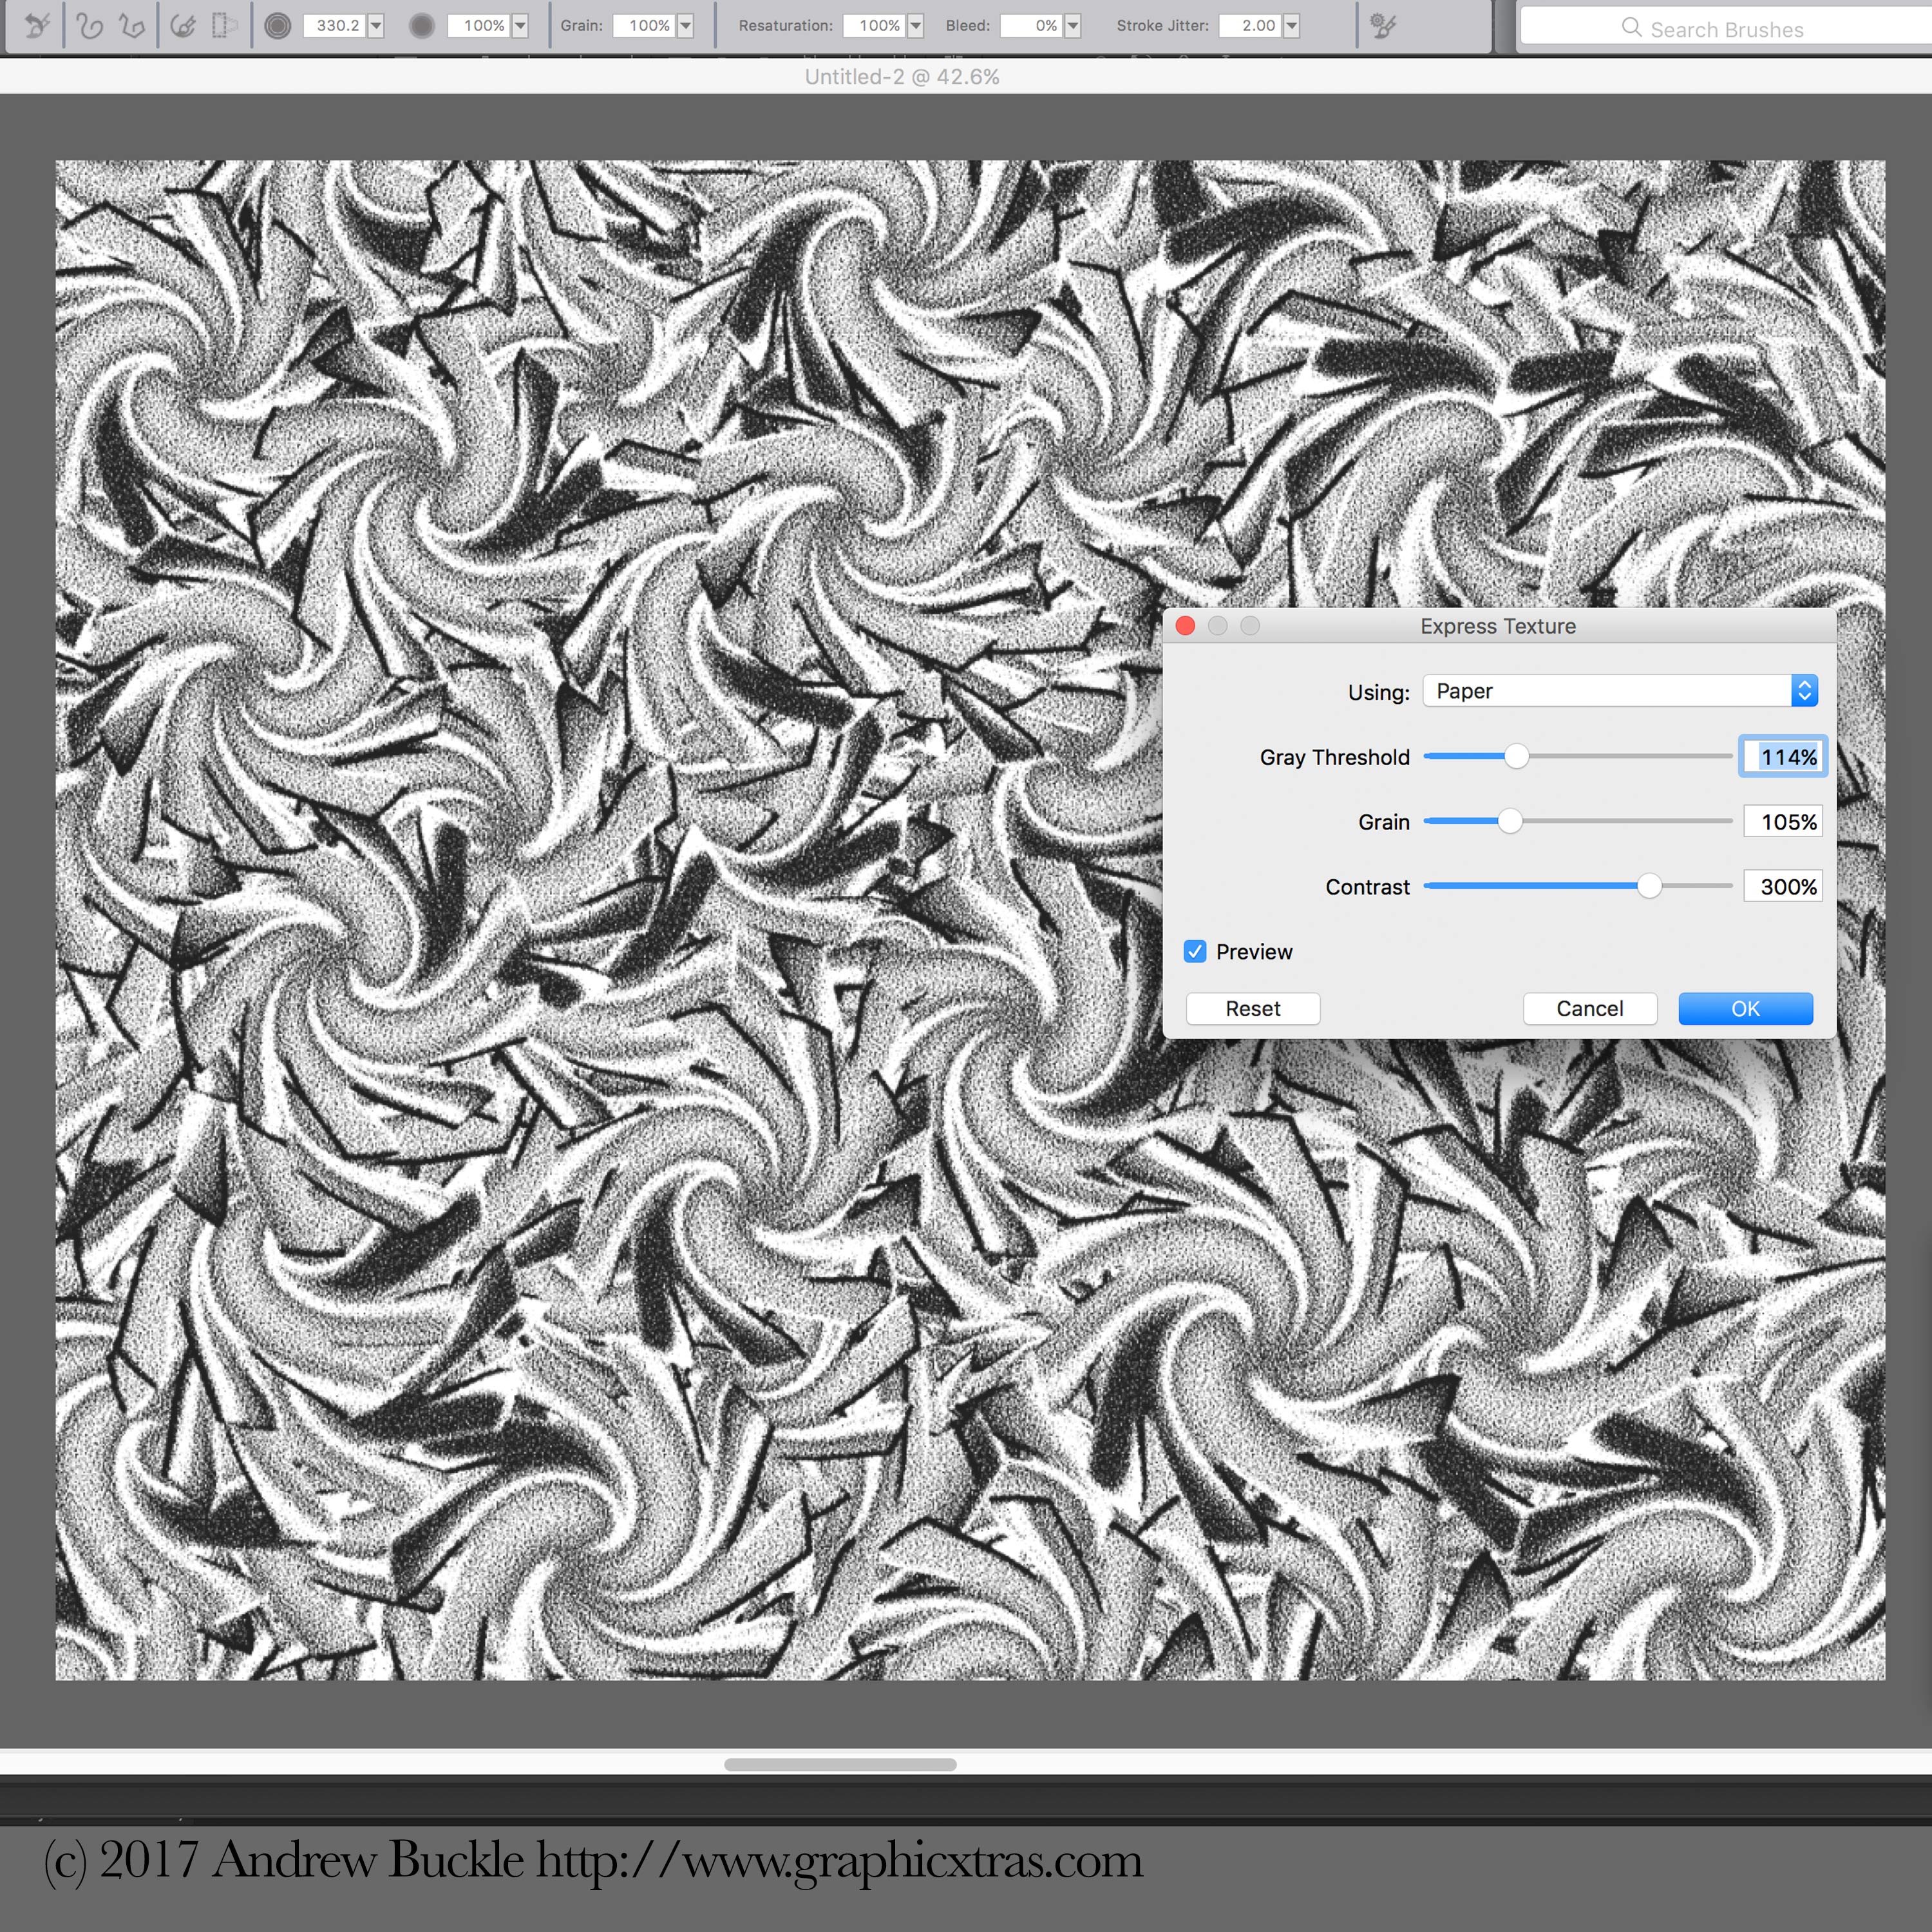The width and height of the screenshot is (1932, 1932).
Task: Click the dialog Grain 105% field
Action: point(1783,822)
